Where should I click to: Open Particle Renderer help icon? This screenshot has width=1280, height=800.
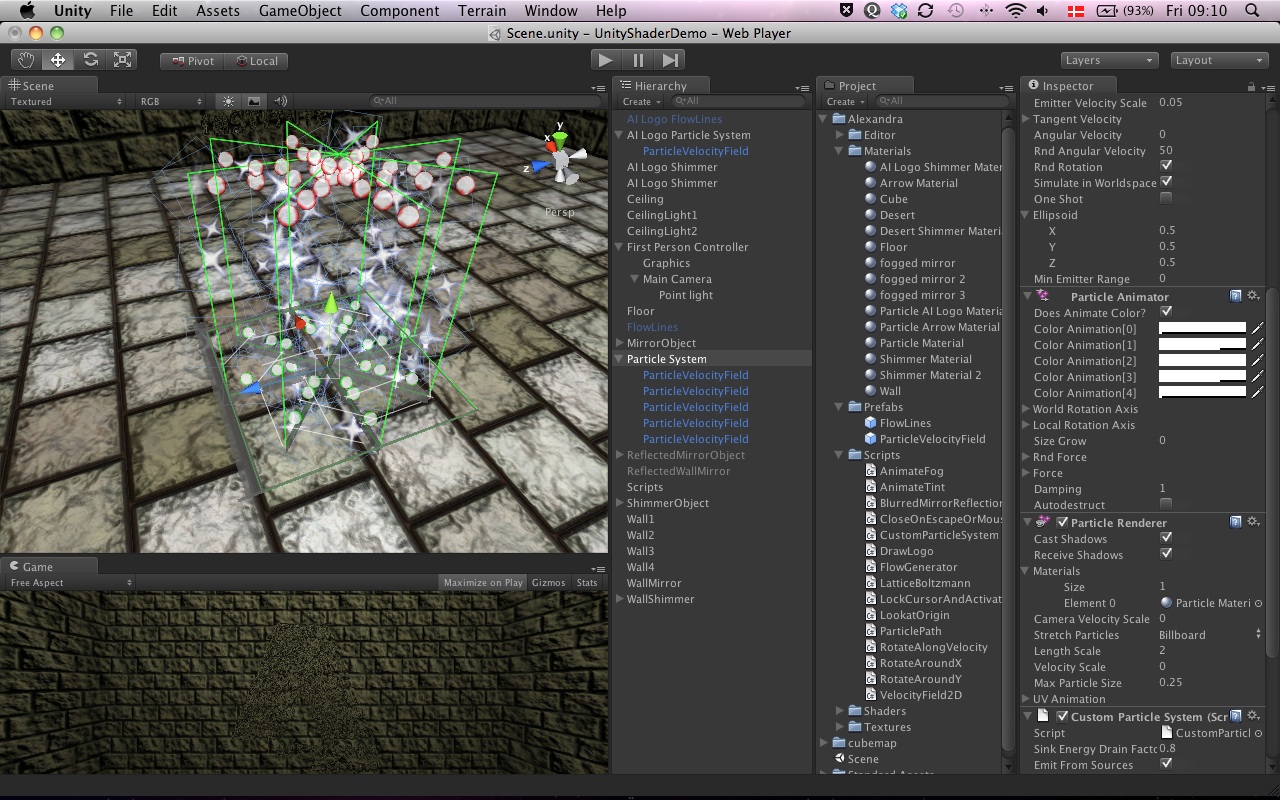(1236, 522)
